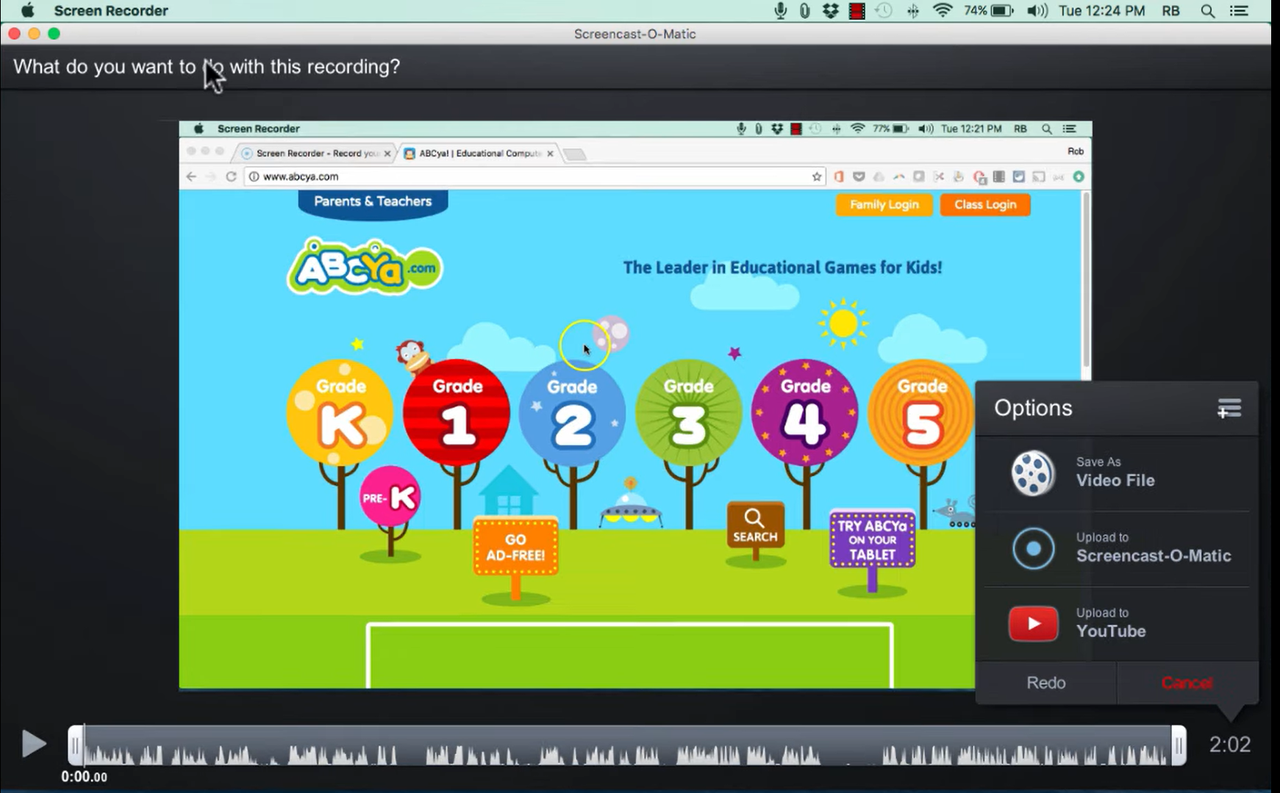1280x793 pixels.
Task: Click the red YouTube upload icon
Action: click(1033, 623)
